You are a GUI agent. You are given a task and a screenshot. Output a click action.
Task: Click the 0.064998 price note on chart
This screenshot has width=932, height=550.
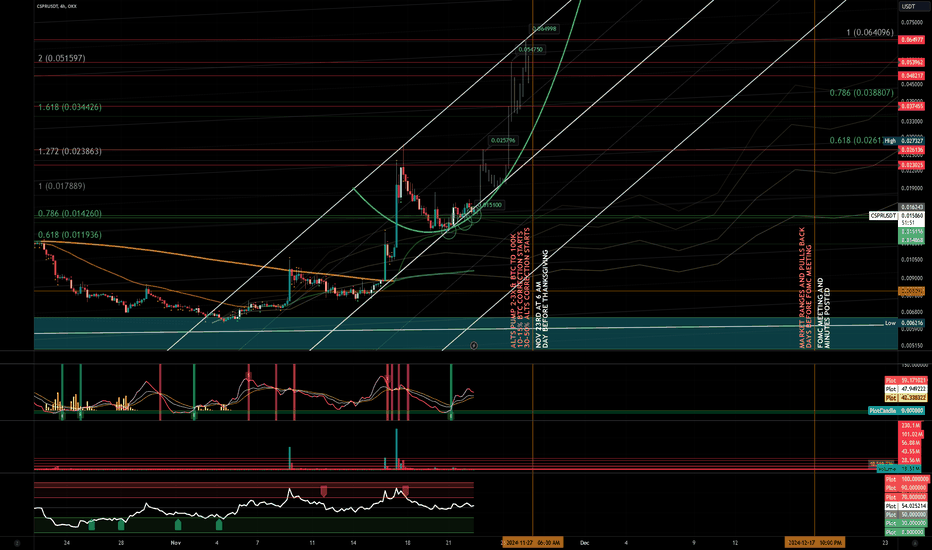tap(544, 29)
